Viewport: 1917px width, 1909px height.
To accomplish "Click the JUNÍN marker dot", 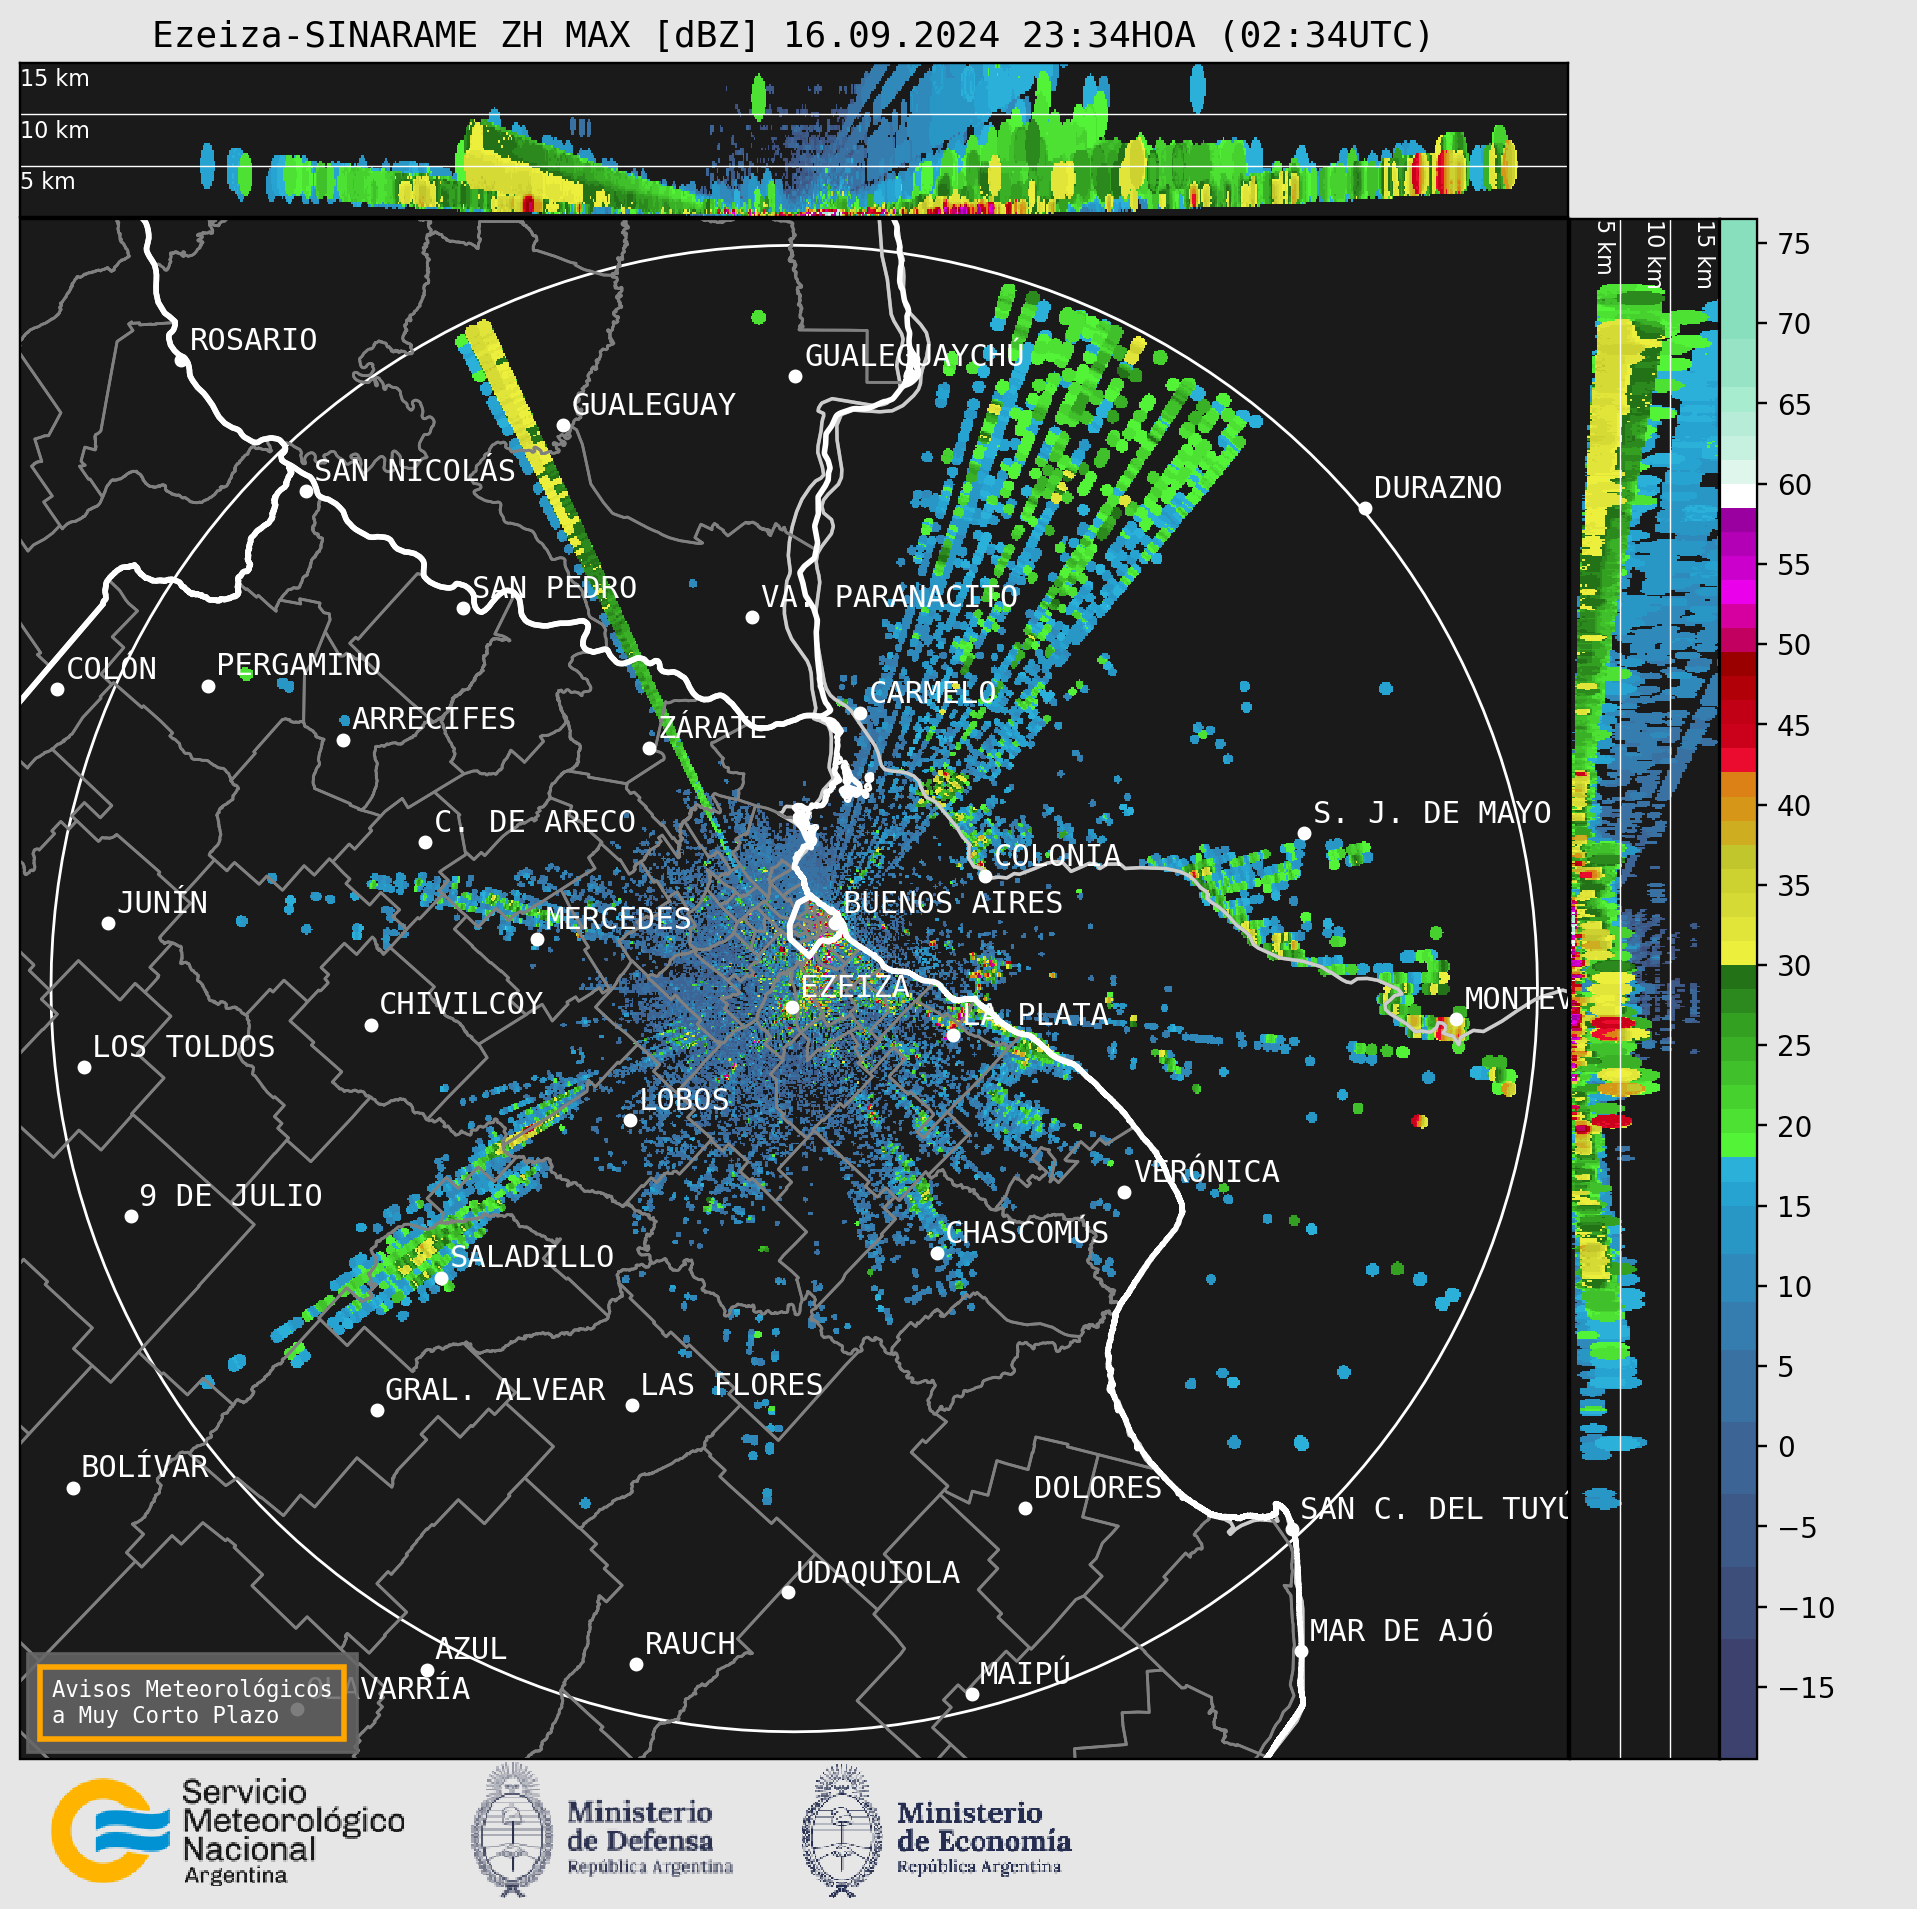I will pos(108,923).
